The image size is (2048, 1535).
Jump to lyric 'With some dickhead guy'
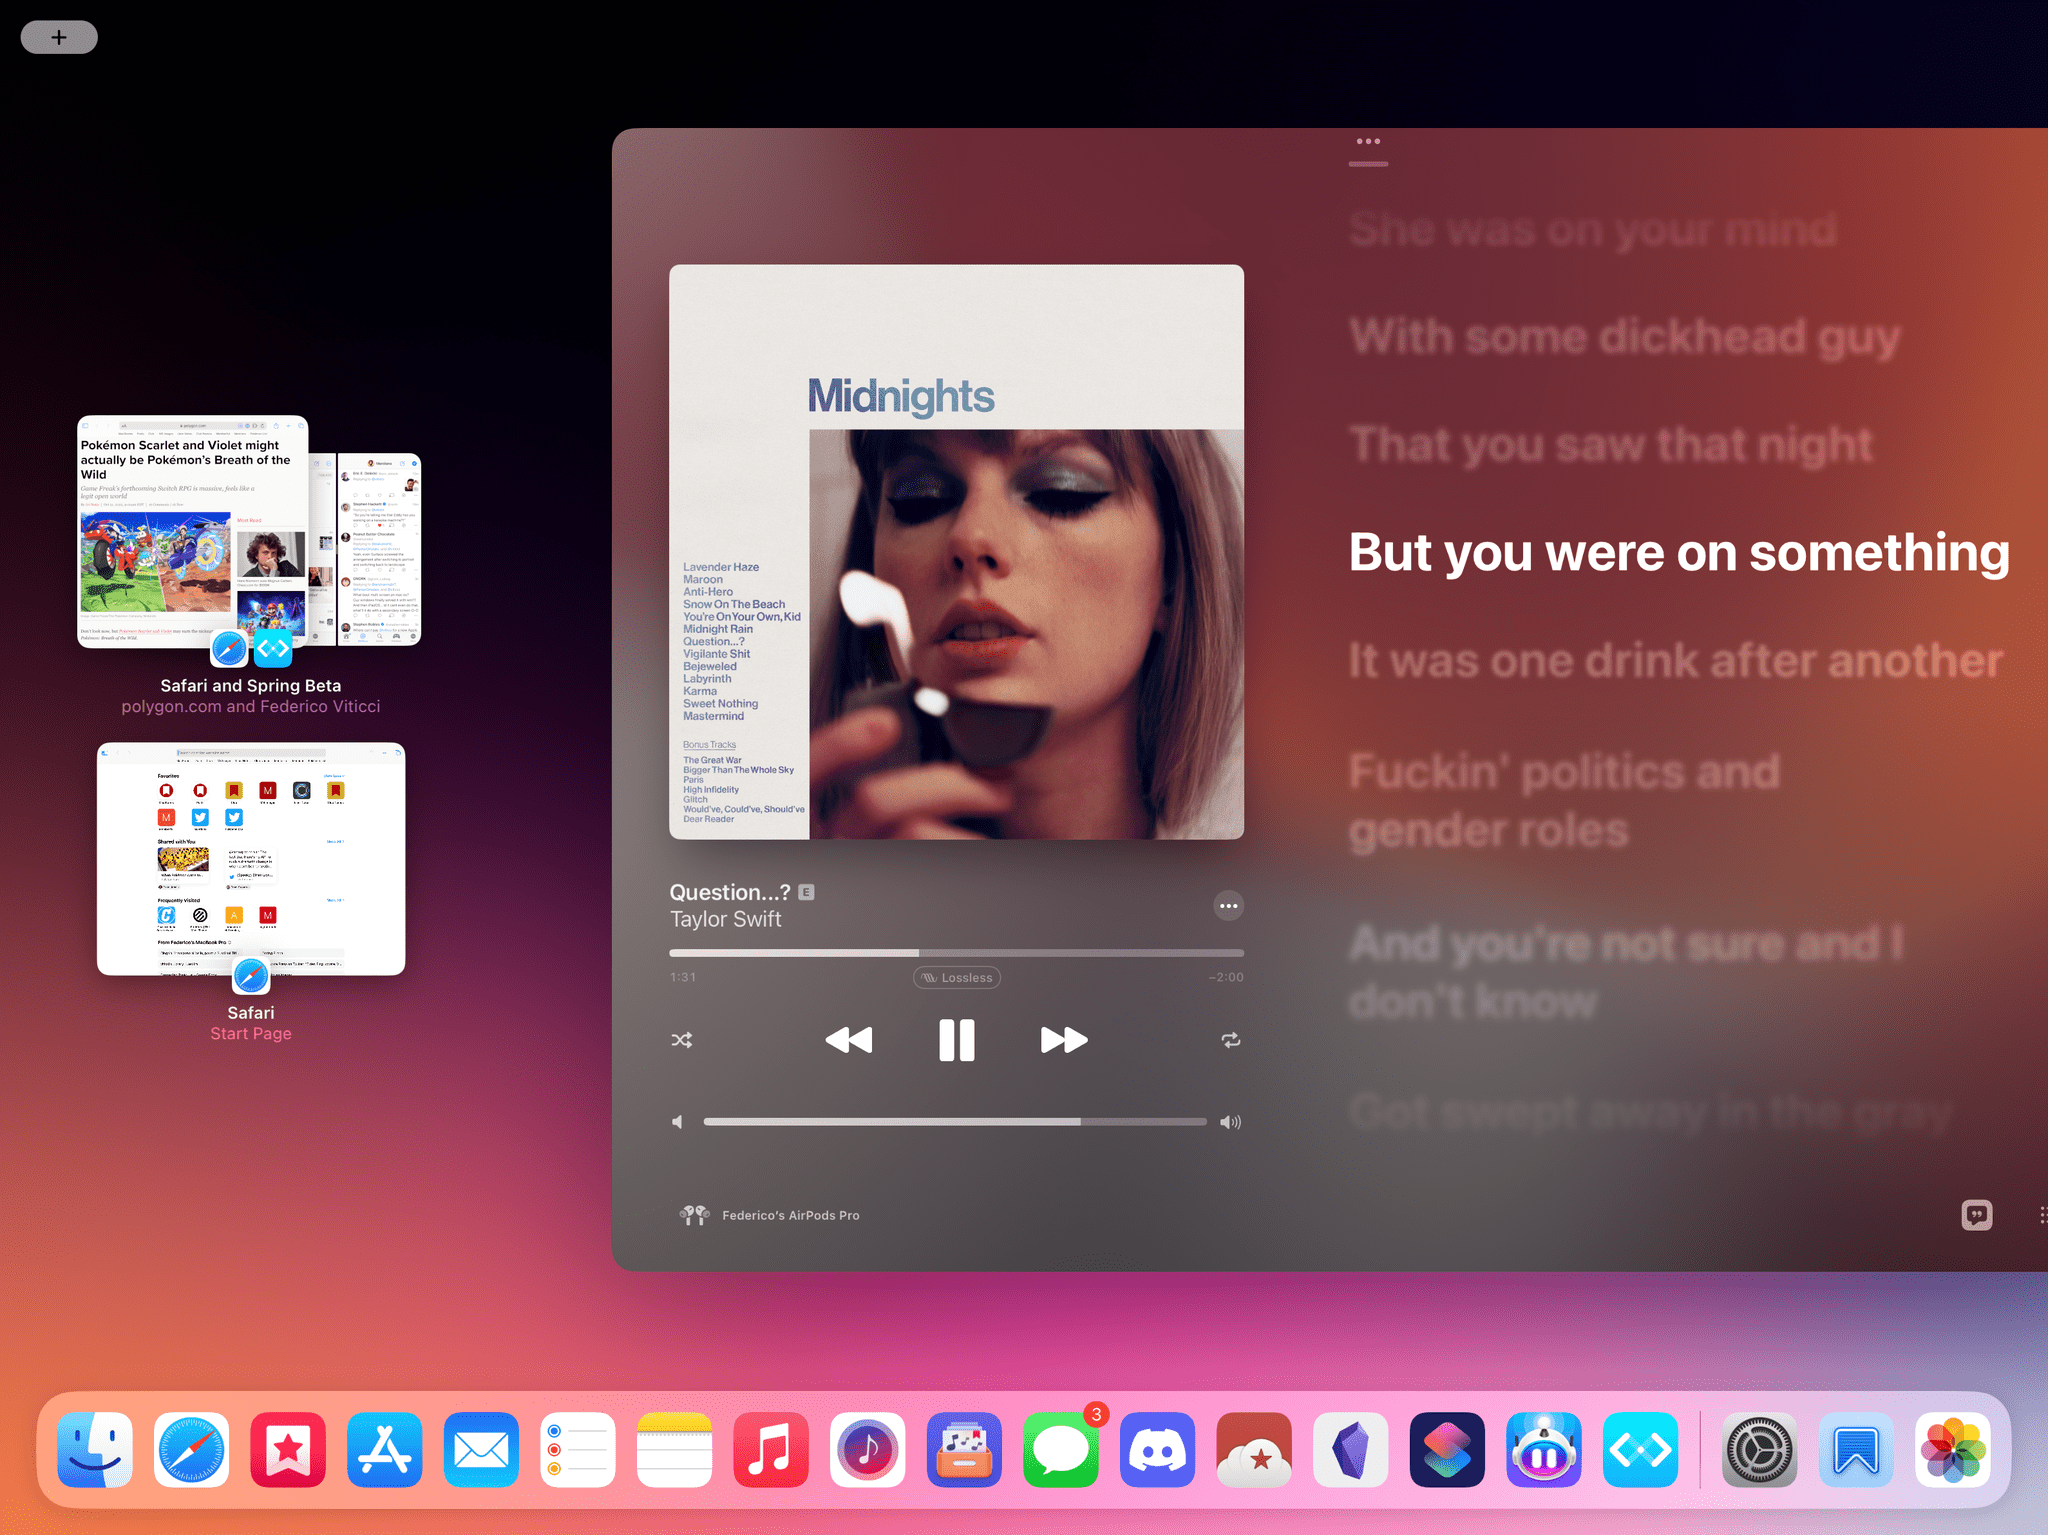pos(1624,337)
